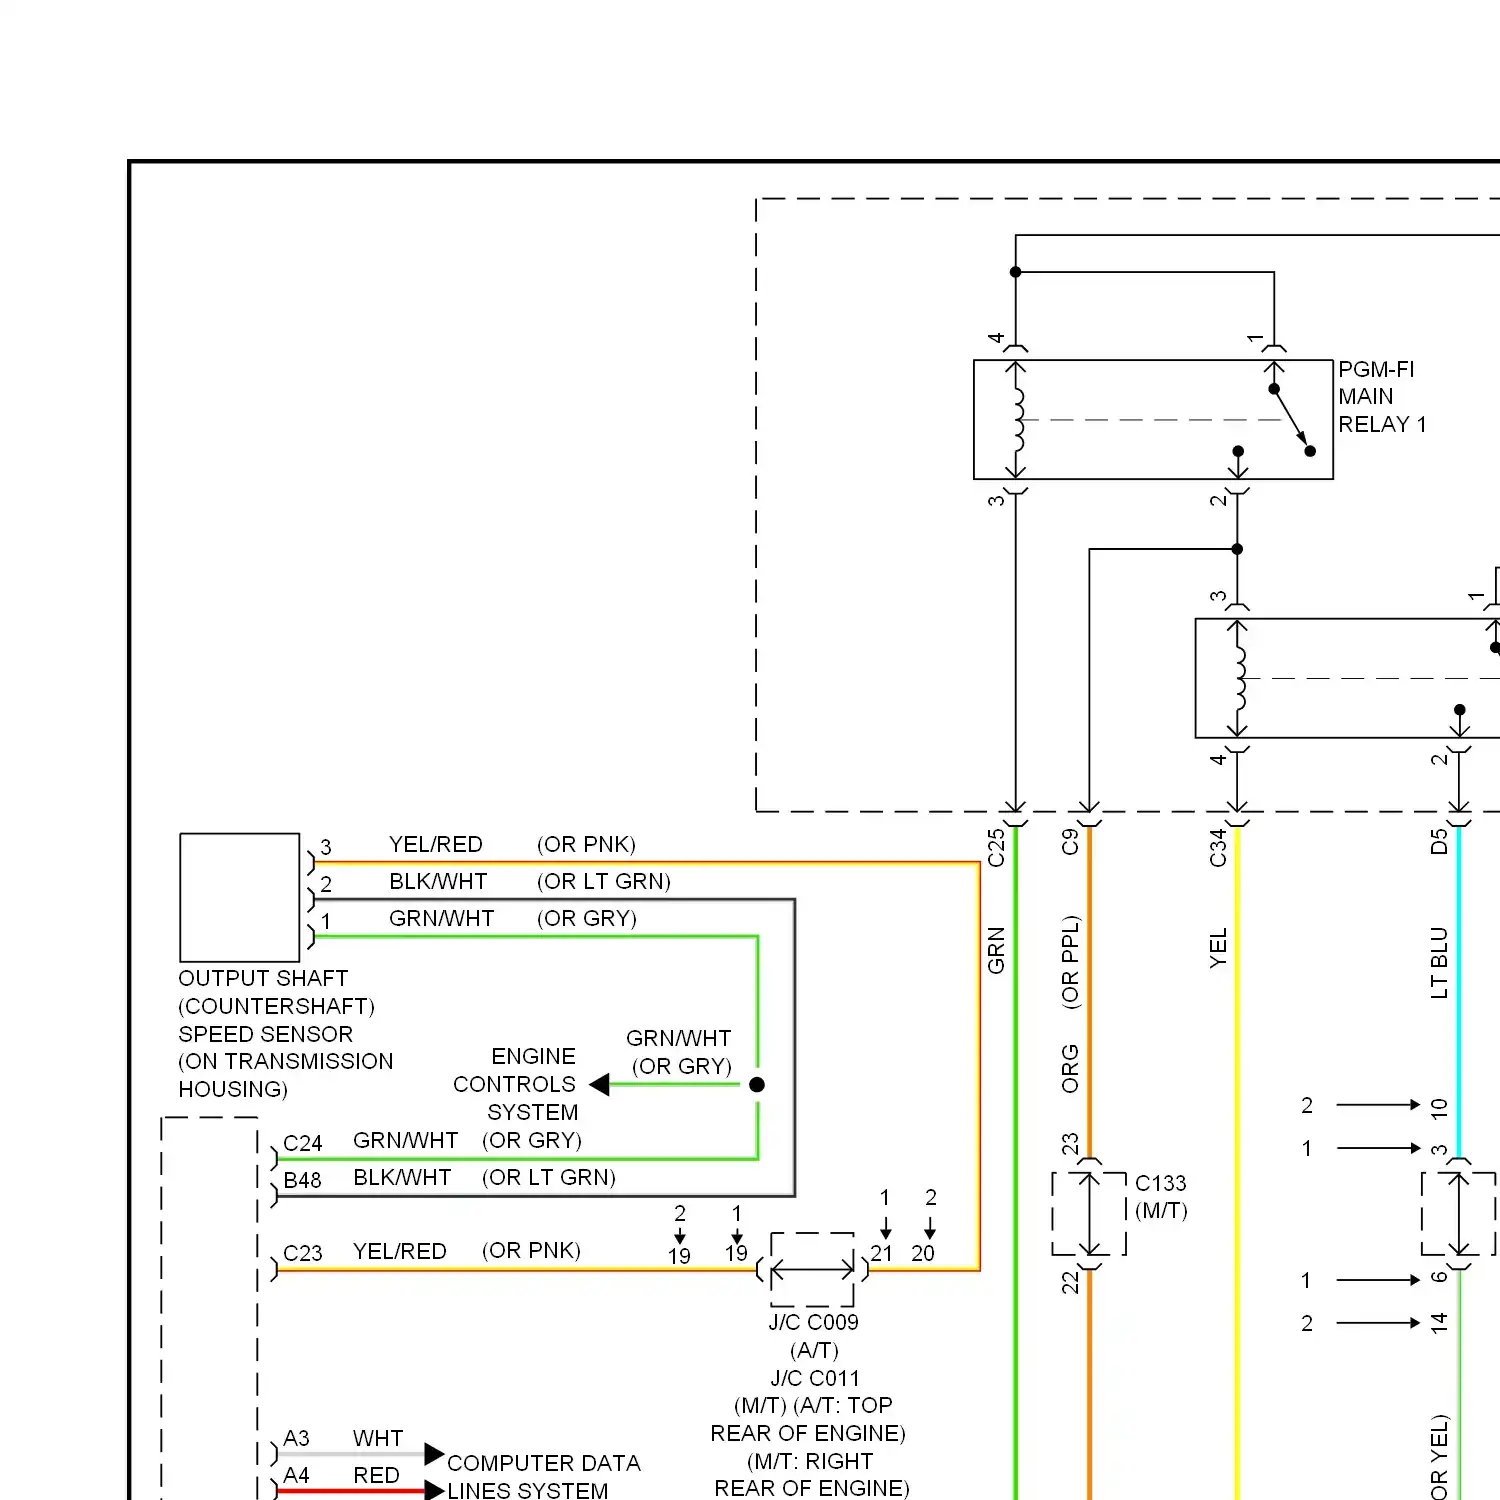Screen dimensions: 1500x1500
Task: Click the A3 terminal label
Action: [x=297, y=1438]
